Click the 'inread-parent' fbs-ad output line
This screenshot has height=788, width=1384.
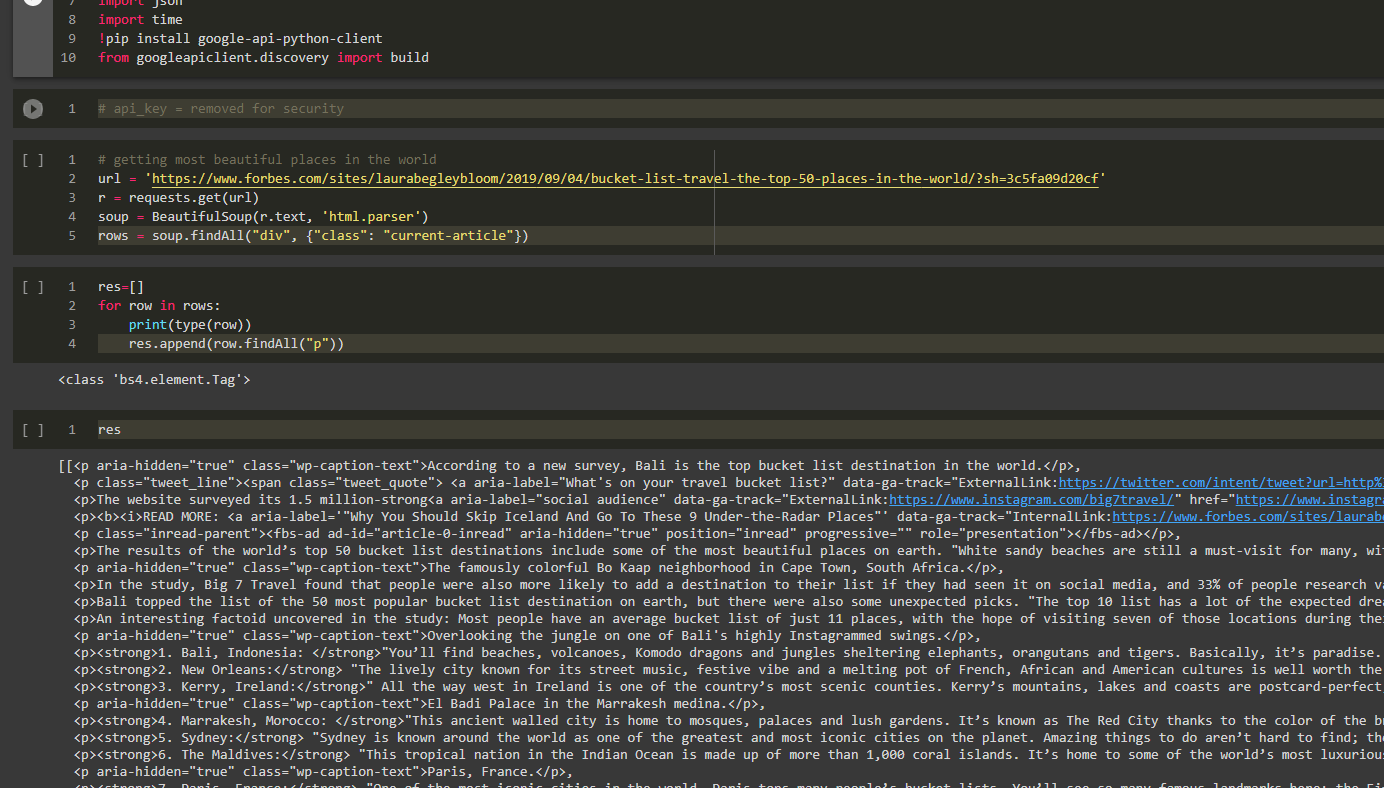(627, 534)
